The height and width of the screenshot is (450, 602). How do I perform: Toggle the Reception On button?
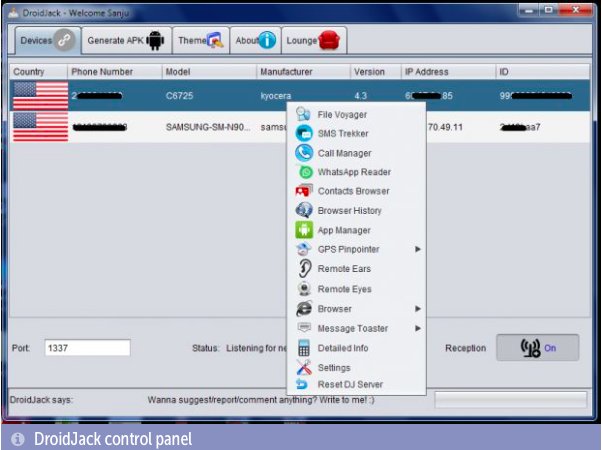pos(538,347)
